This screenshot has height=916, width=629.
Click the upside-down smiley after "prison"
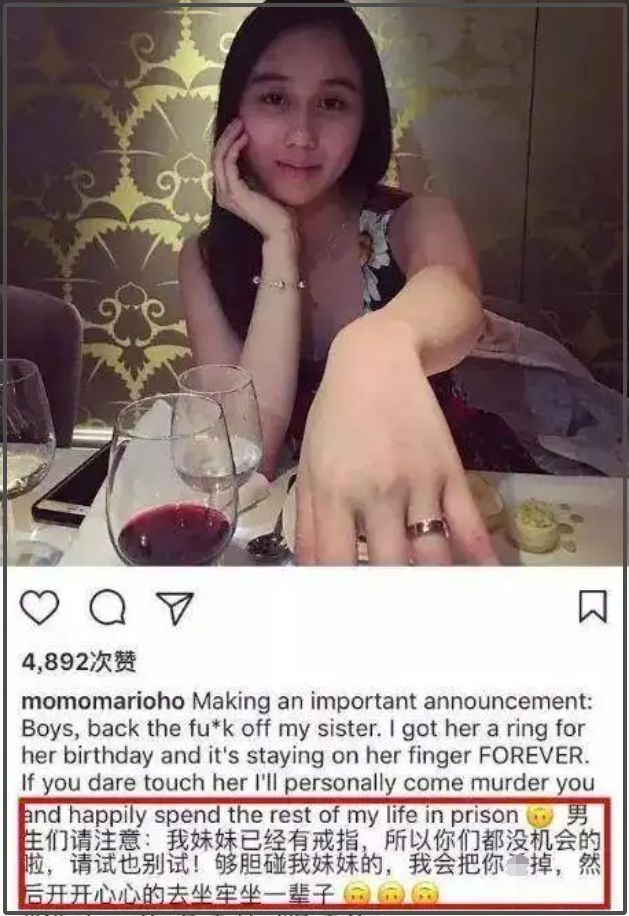click(540, 816)
